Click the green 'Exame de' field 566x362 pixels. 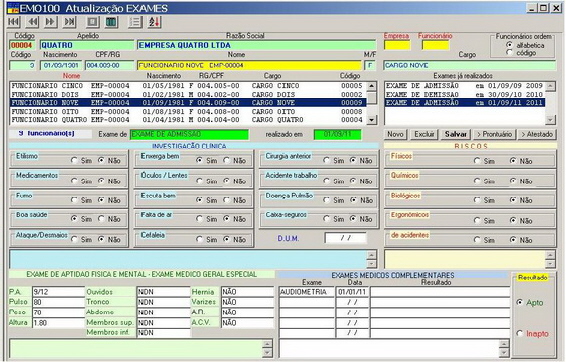pos(189,134)
